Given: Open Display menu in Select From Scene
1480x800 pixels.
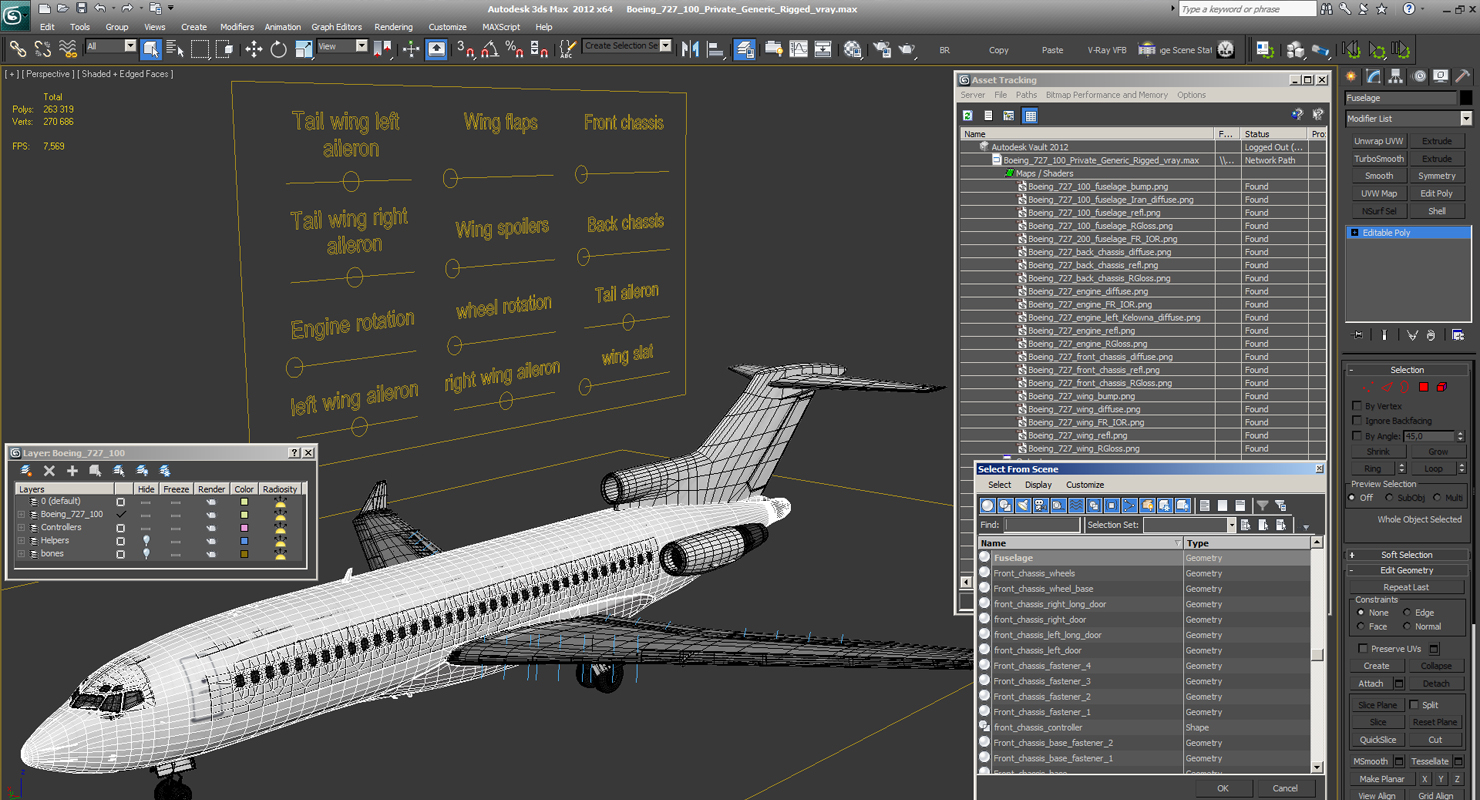Looking at the screenshot, I should click(1038, 485).
